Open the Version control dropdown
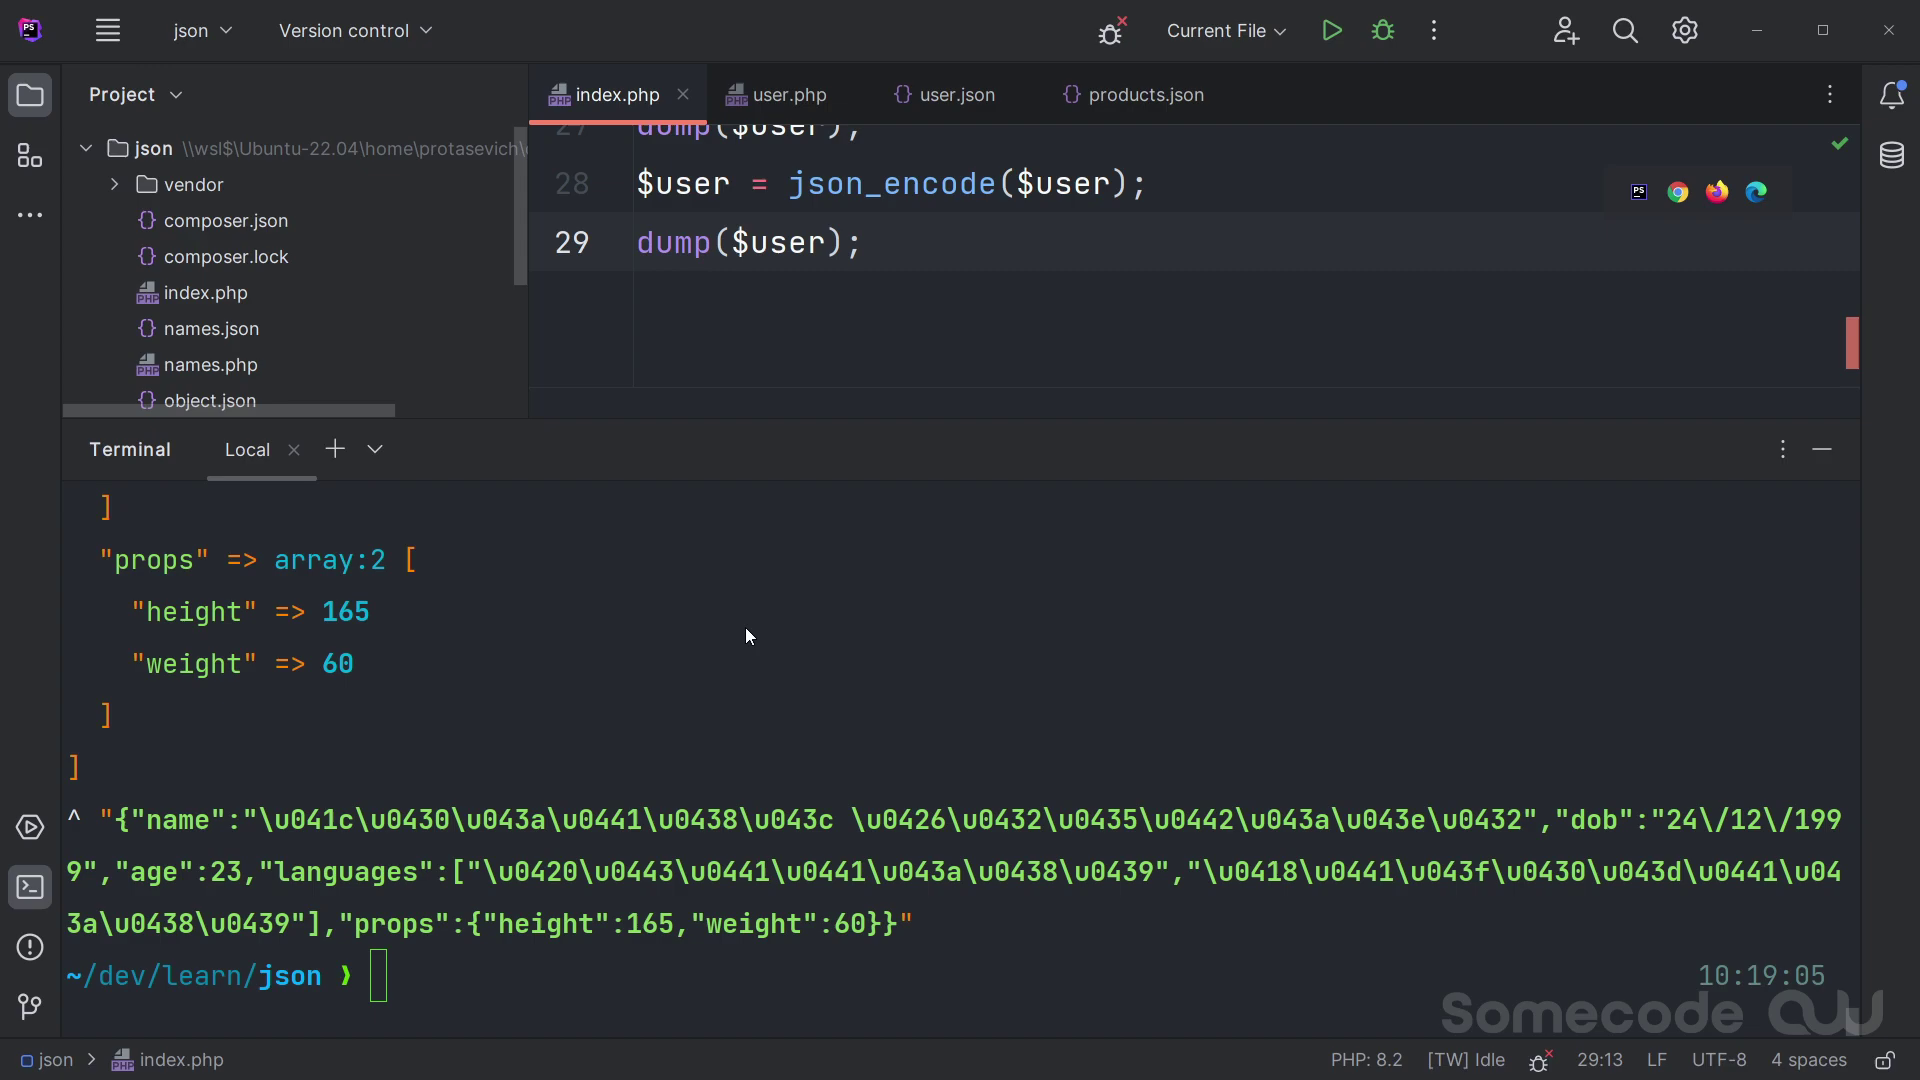 point(356,31)
